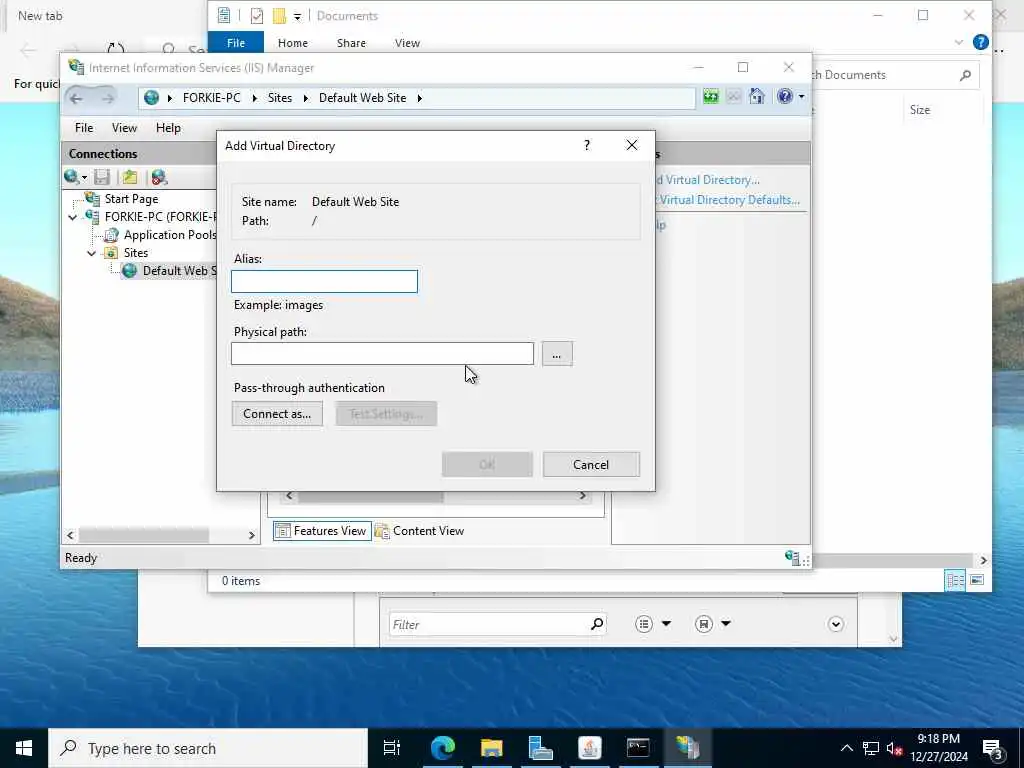Switch to the Features View tab
The width and height of the screenshot is (1024, 768).
pyautogui.click(x=322, y=531)
